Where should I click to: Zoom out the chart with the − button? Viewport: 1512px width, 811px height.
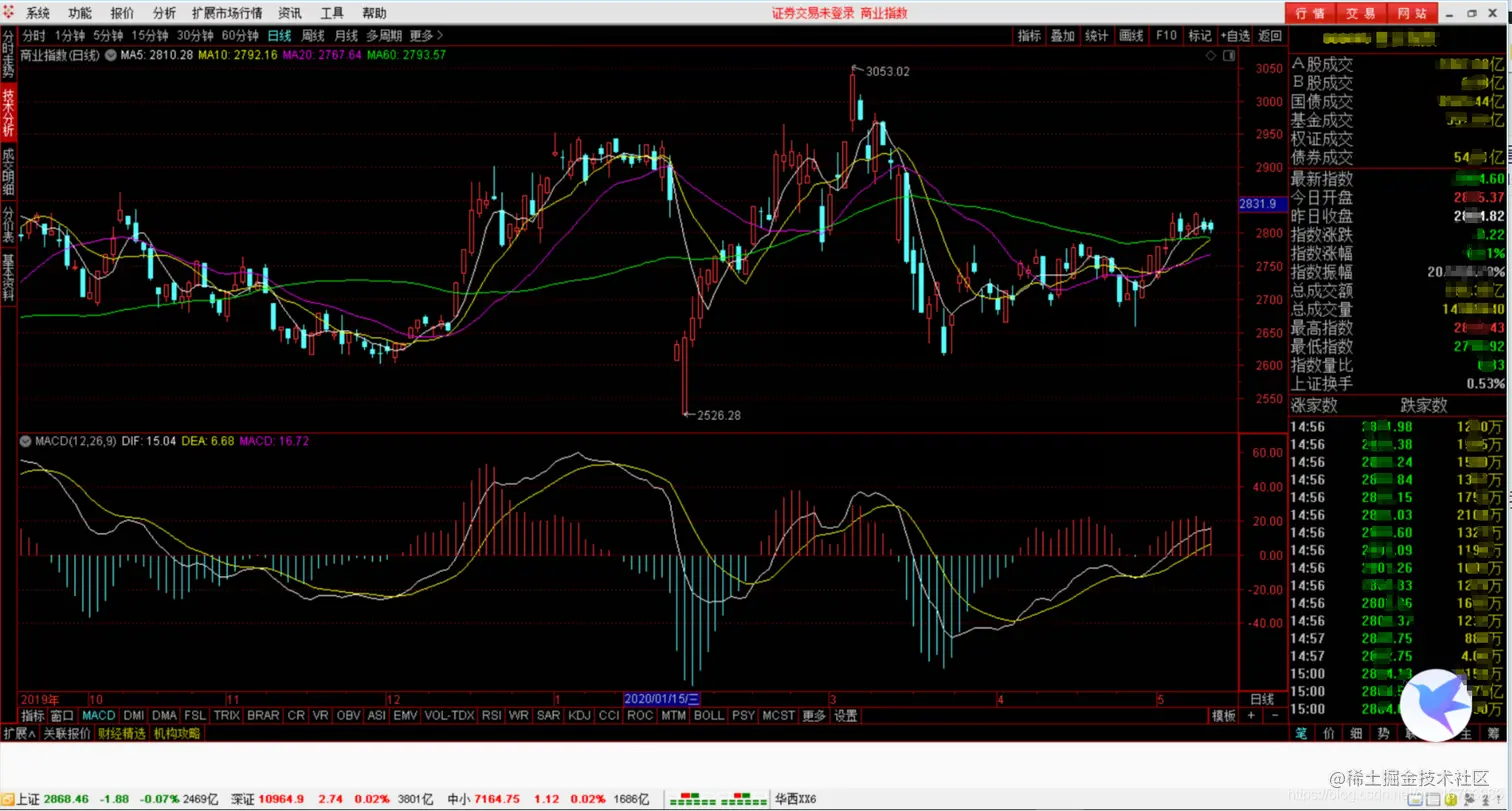click(x=1275, y=716)
